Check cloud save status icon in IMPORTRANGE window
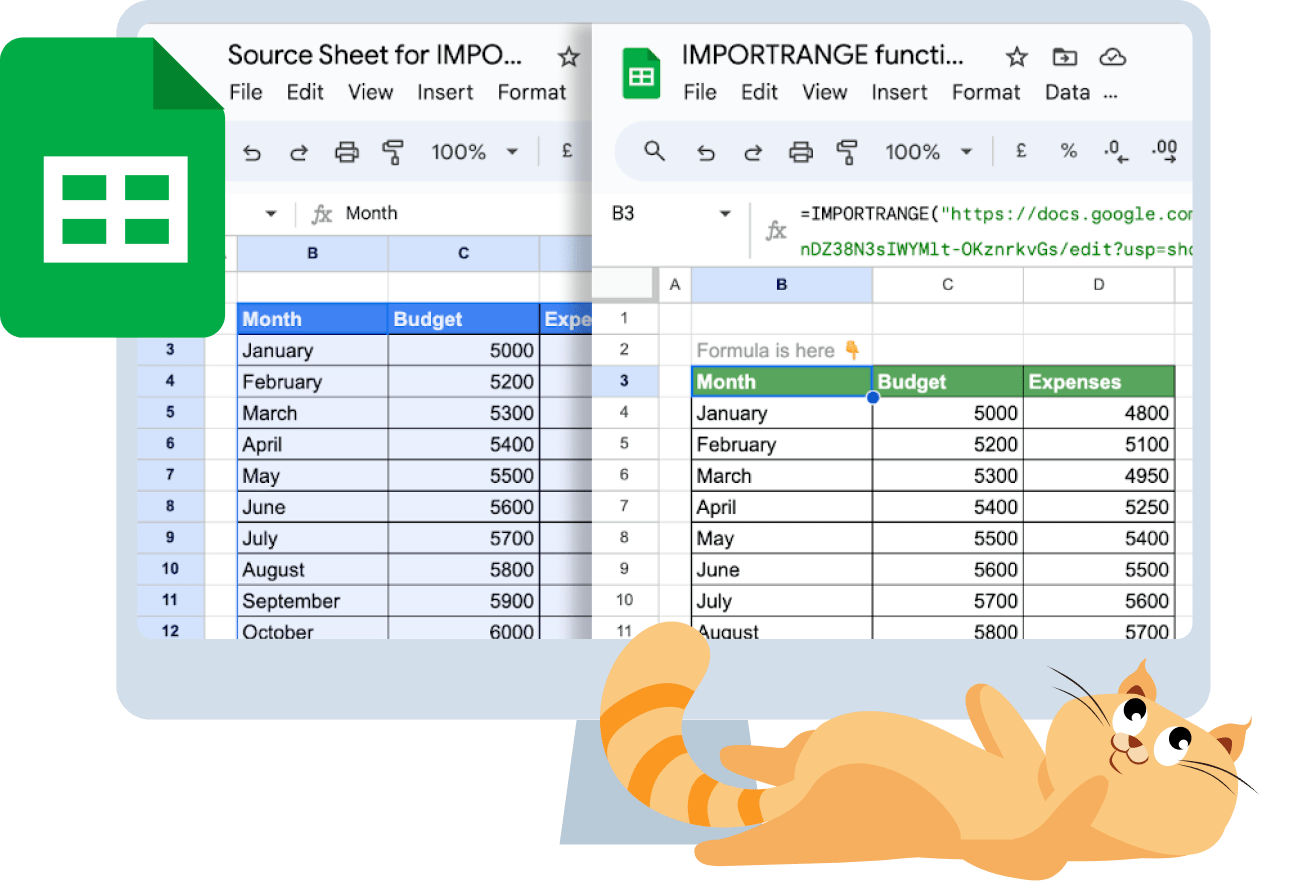The image size is (1291, 893). click(1113, 57)
